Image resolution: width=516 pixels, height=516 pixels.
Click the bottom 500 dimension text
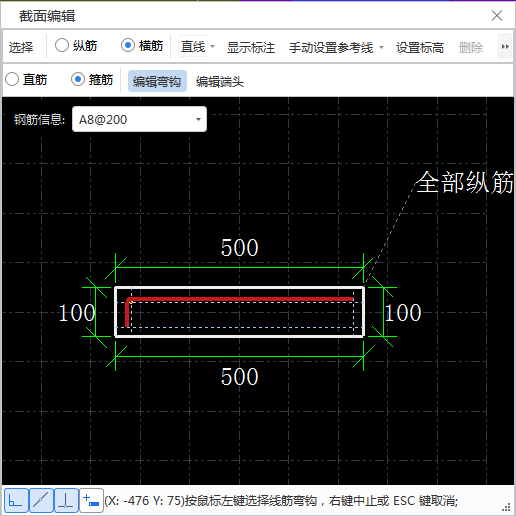coord(239,377)
